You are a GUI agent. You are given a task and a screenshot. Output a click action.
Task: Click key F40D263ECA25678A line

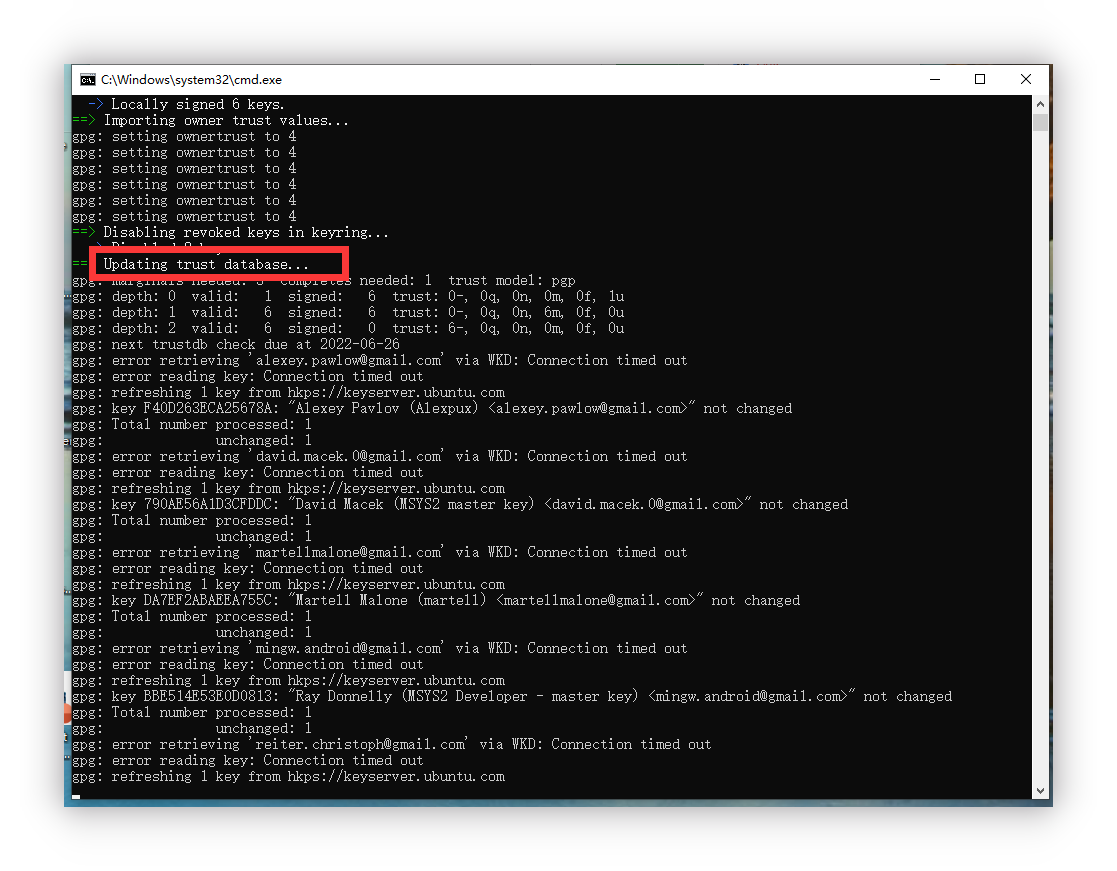[x=432, y=408]
